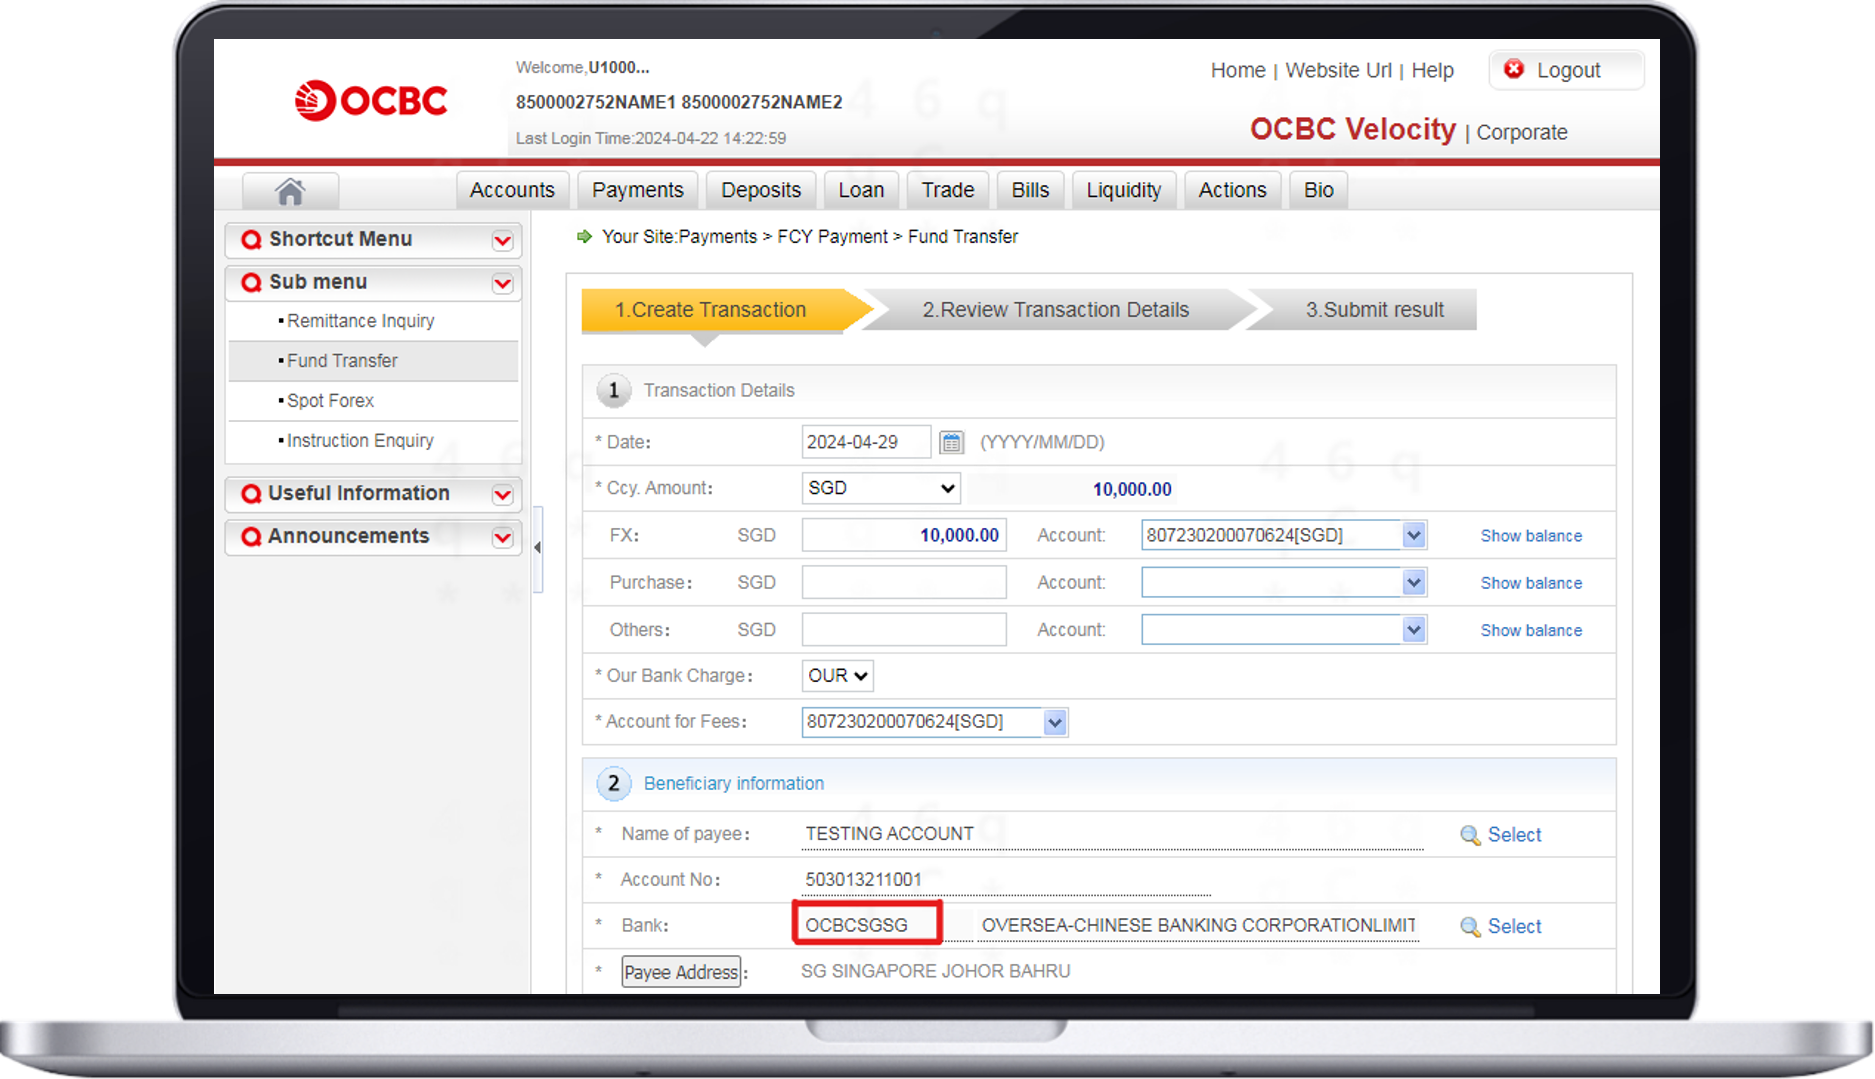
Task: Open the Accounts menu
Action: pyautogui.click(x=512, y=190)
